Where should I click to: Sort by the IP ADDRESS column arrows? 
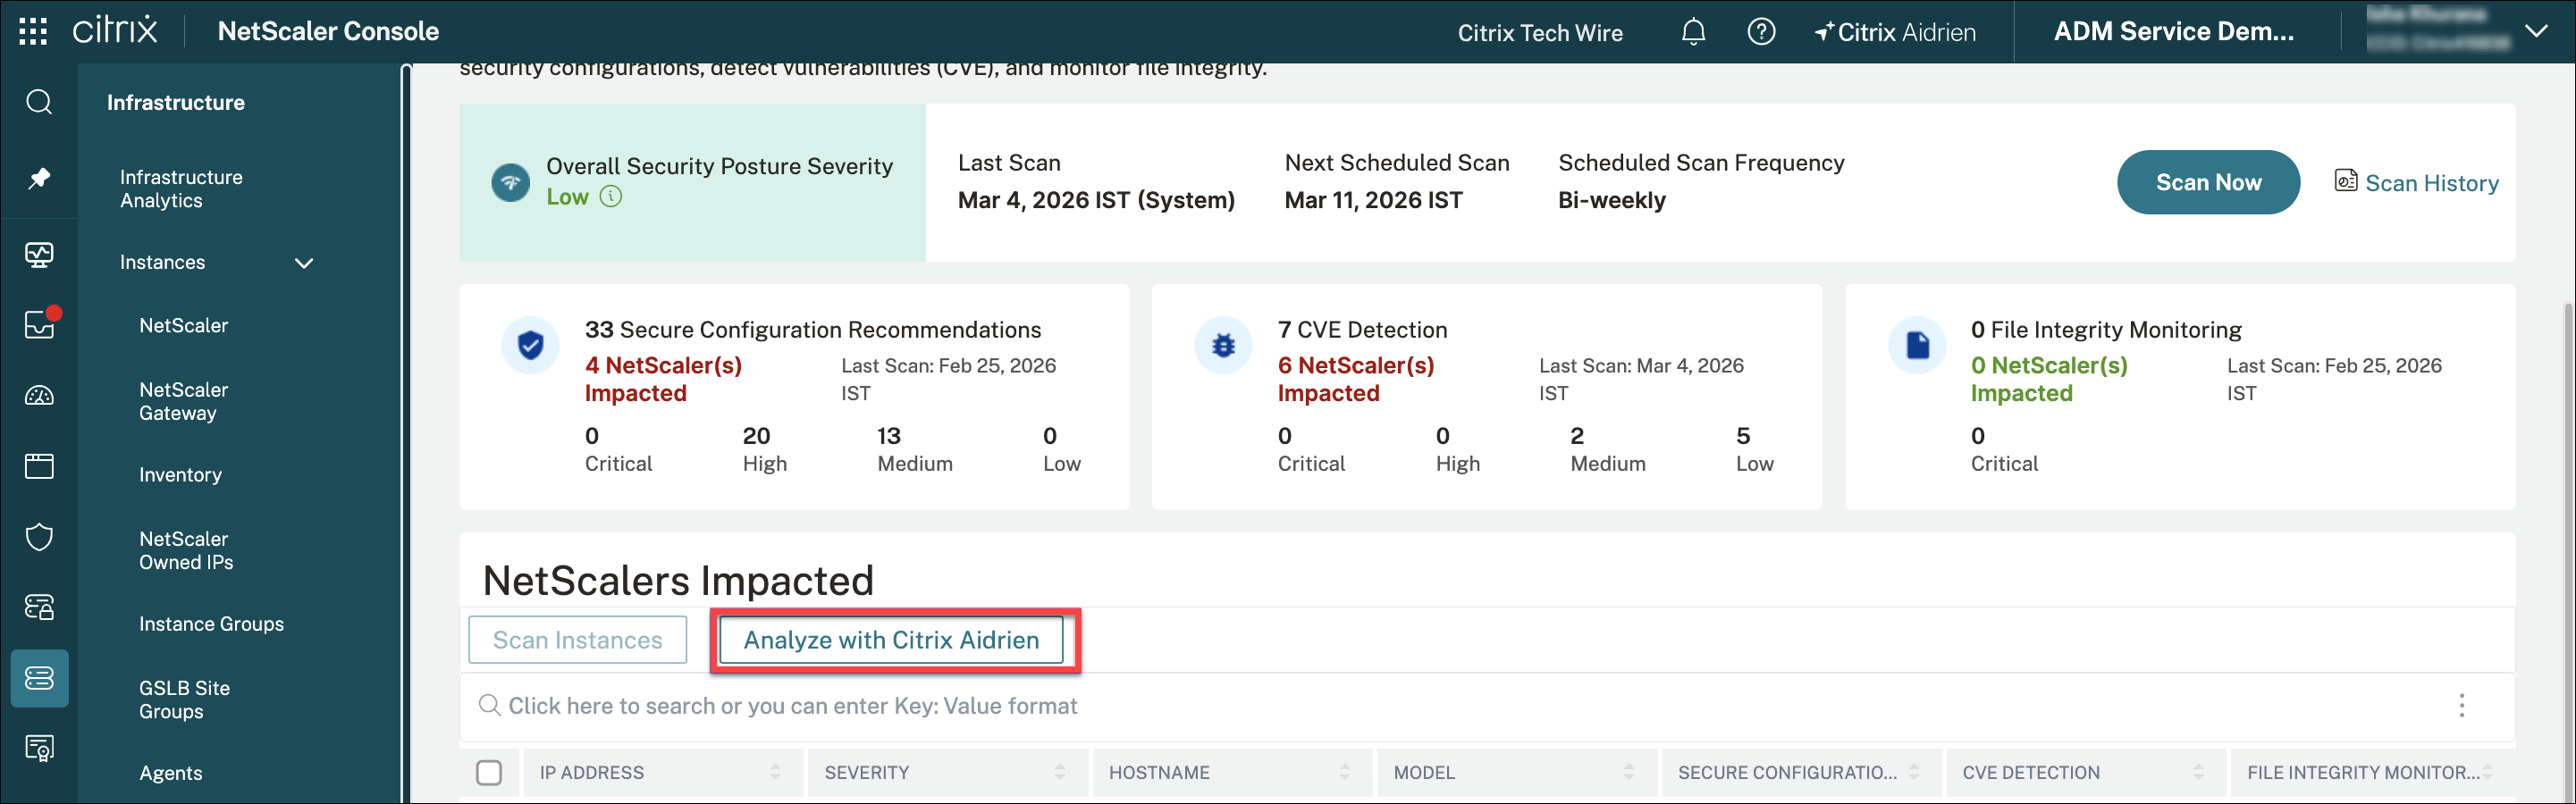pyautogui.click(x=775, y=773)
